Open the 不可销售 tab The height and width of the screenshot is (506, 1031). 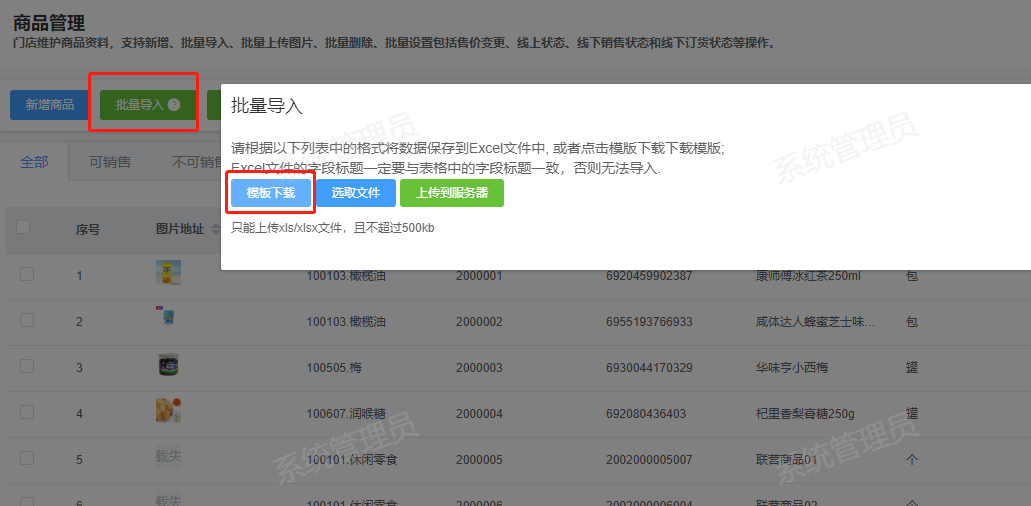point(196,162)
